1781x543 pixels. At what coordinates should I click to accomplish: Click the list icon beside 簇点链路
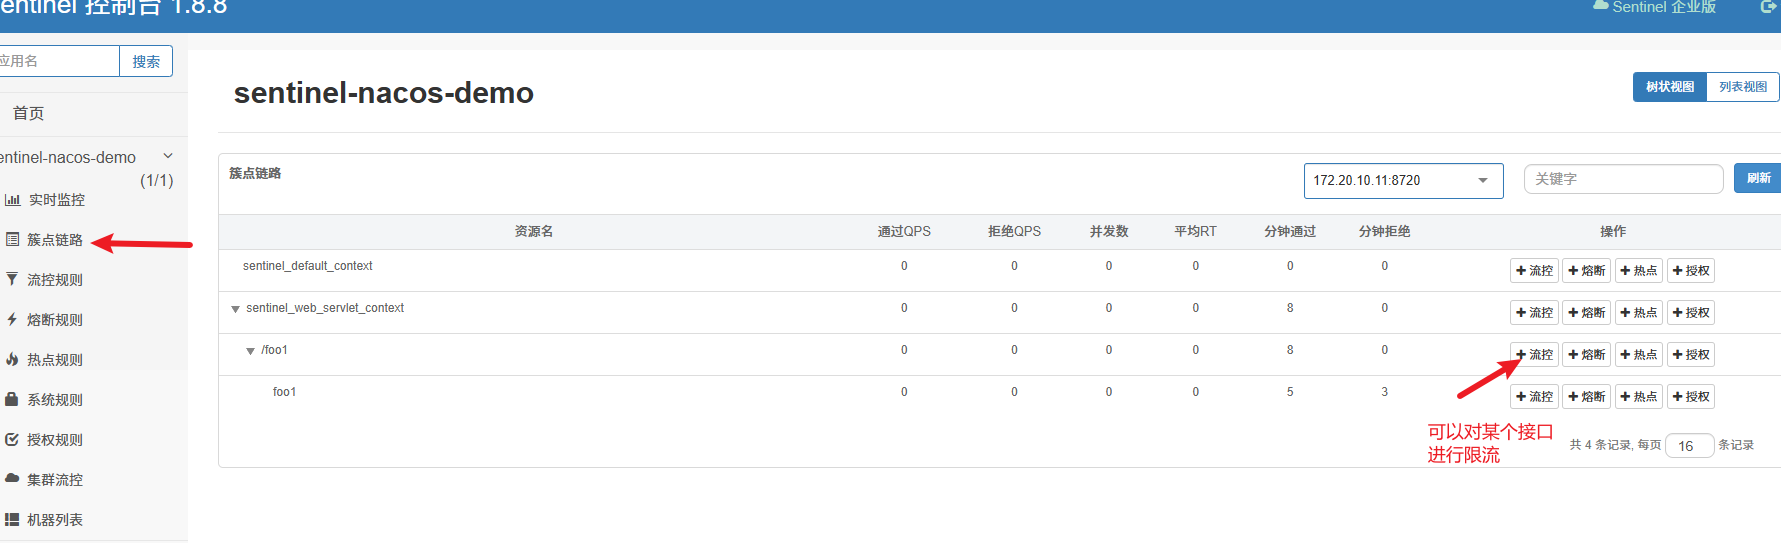pyautogui.click(x=12, y=240)
